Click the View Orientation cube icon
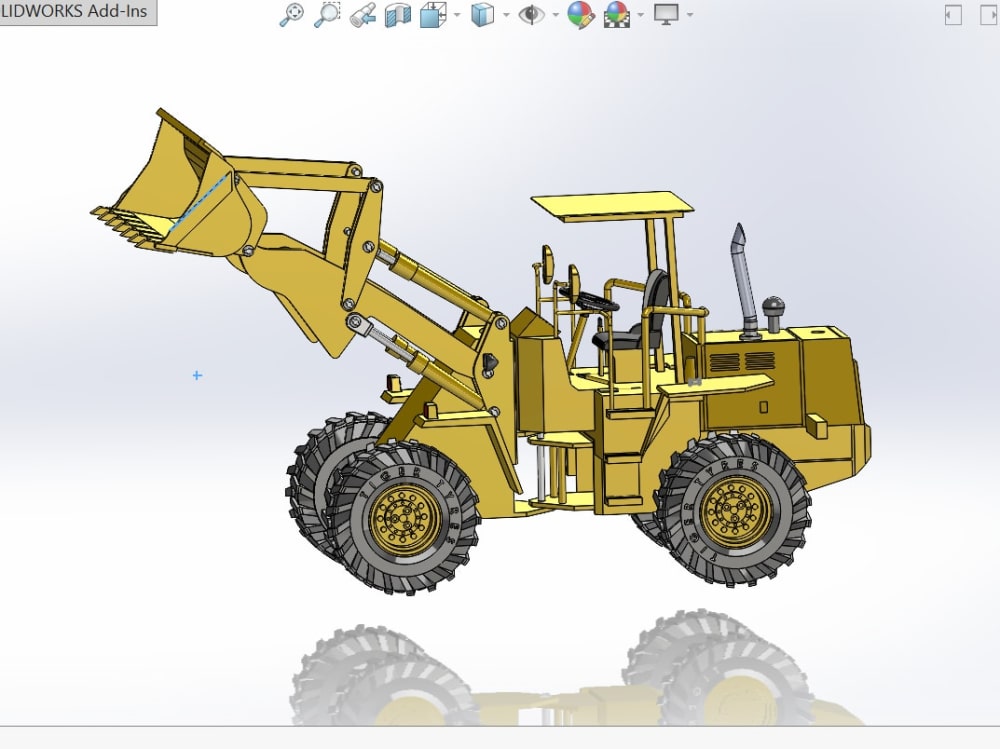1000x749 pixels. [434, 15]
